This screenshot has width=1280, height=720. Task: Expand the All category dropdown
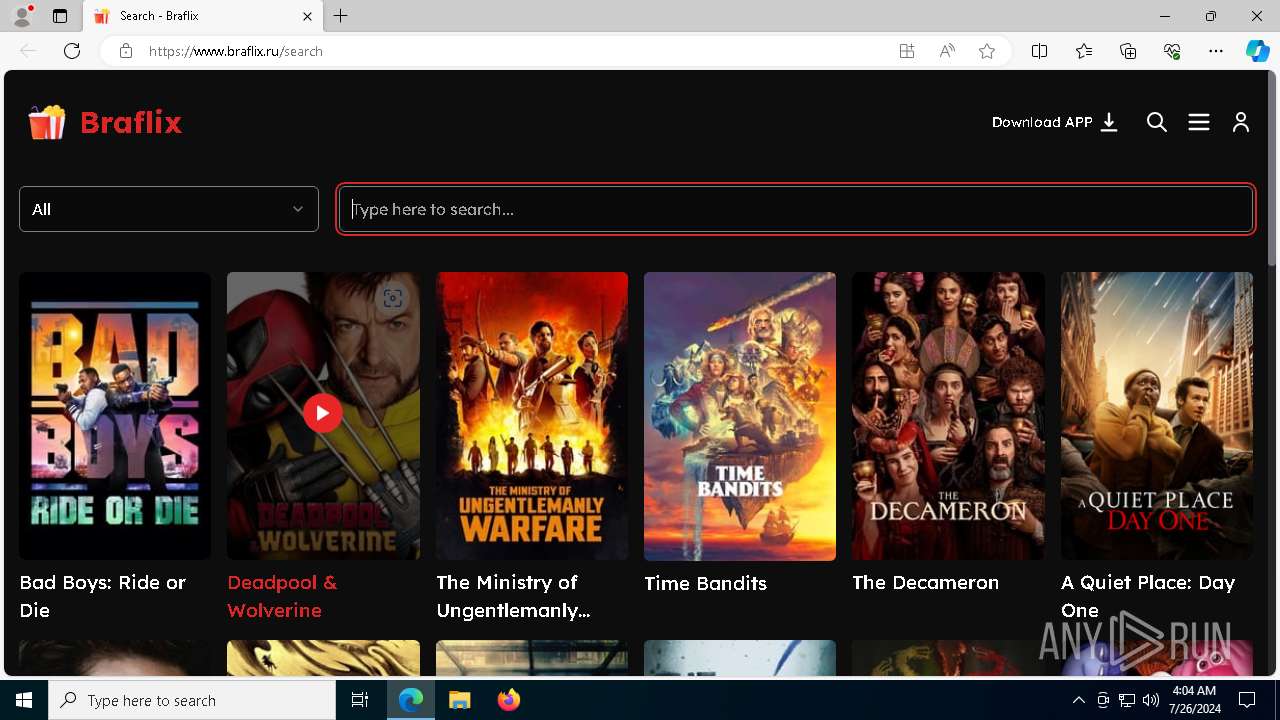click(x=169, y=209)
